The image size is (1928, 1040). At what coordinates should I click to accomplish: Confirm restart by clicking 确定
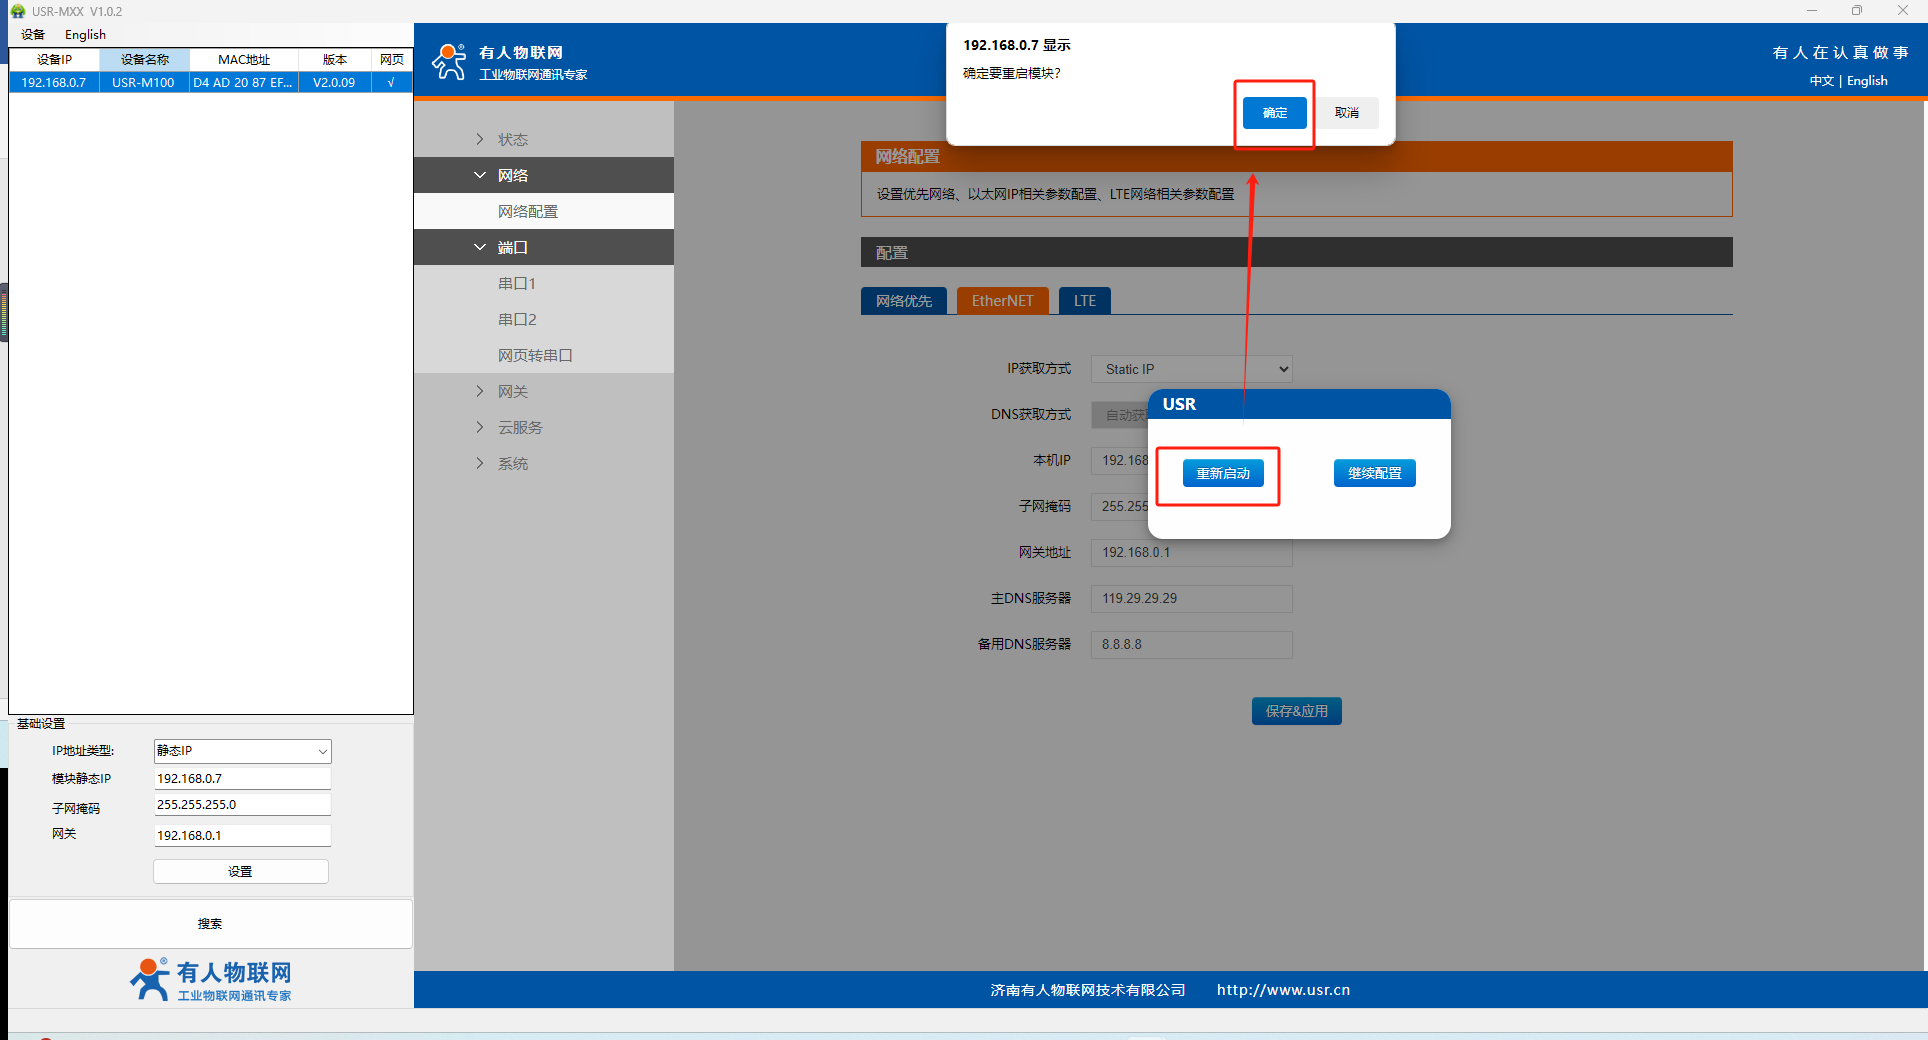pyautogui.click(x=1274, y=113)
